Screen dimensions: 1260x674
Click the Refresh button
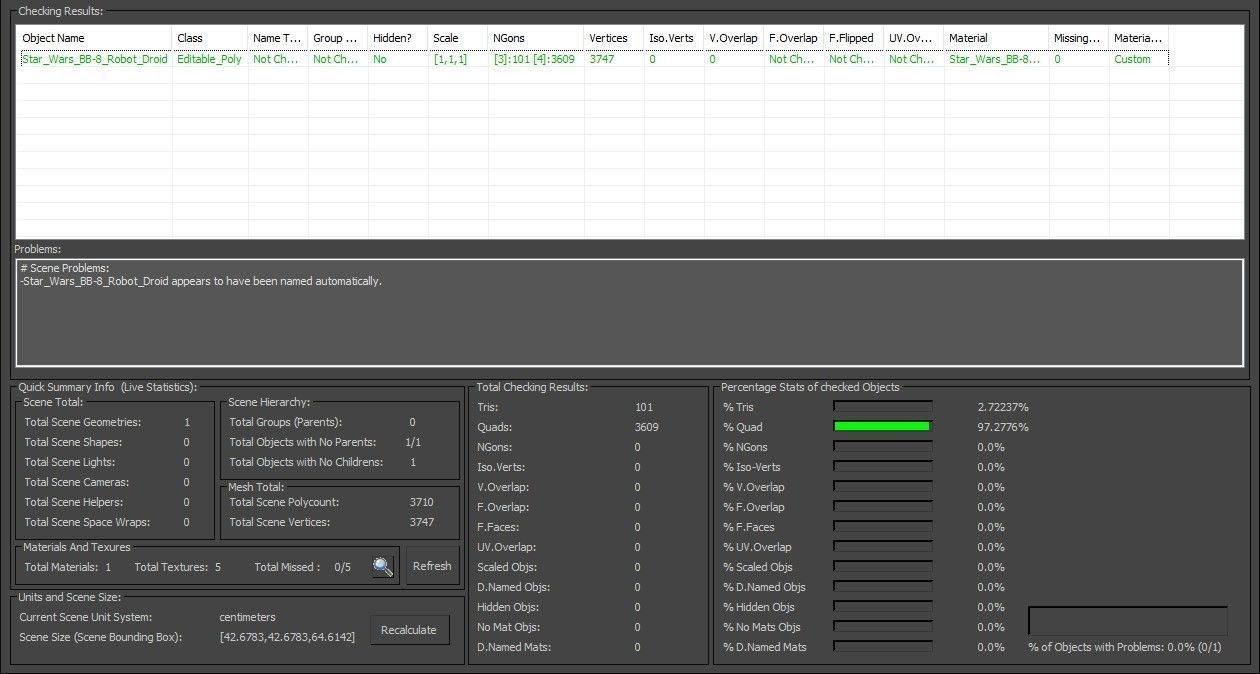pyautogui.click(x=432, y=566)
